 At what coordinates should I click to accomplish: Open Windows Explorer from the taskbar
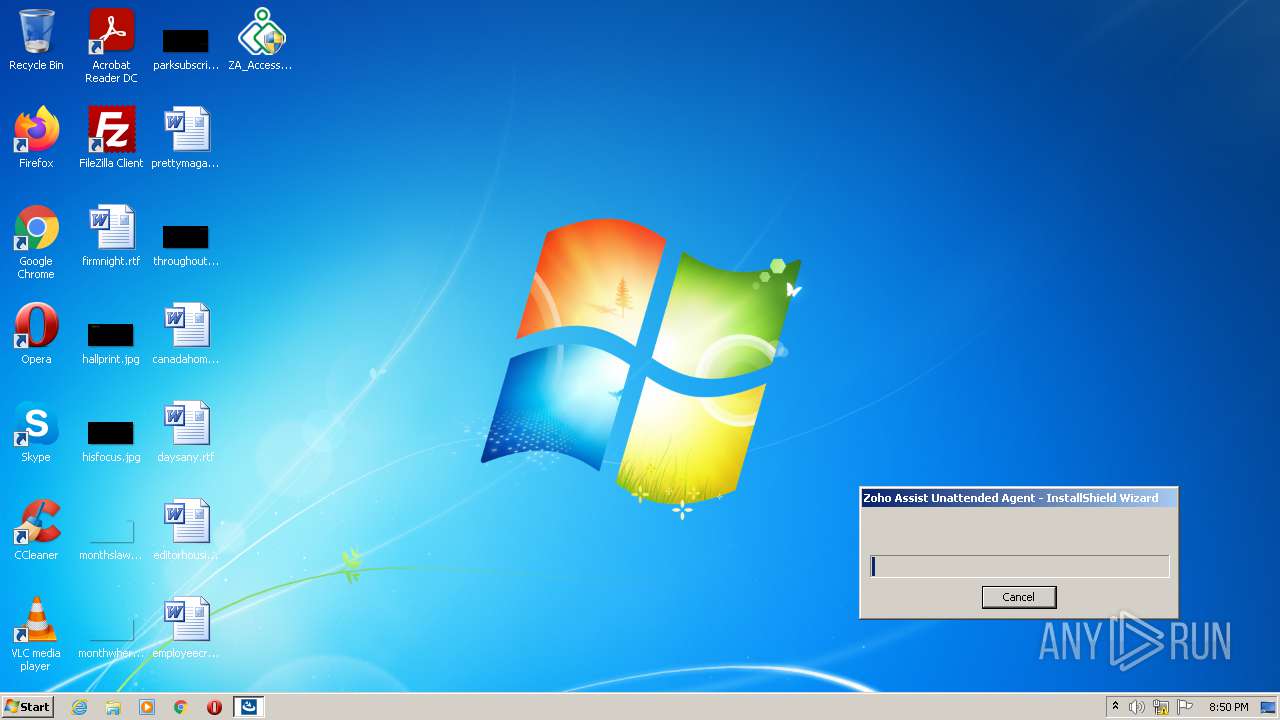pos(113,707)
